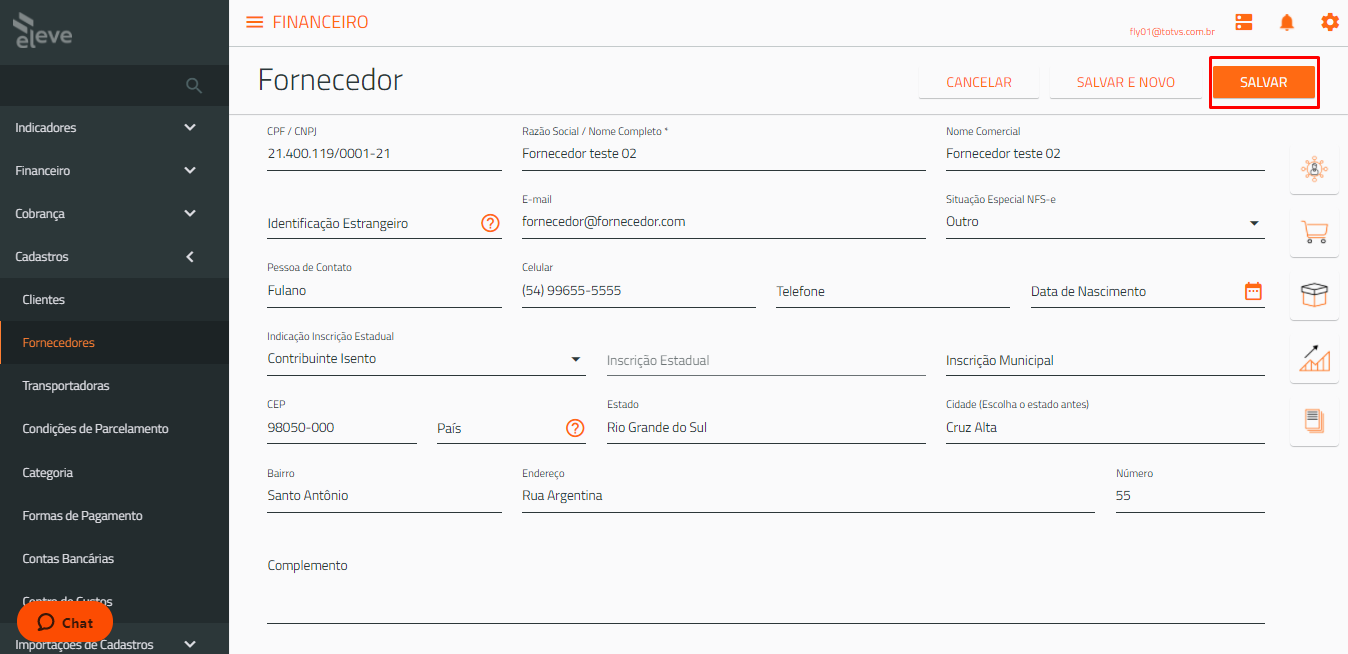Edit the Bairro field
This screenshot has width=1348, height=654.
click(384, 496)
